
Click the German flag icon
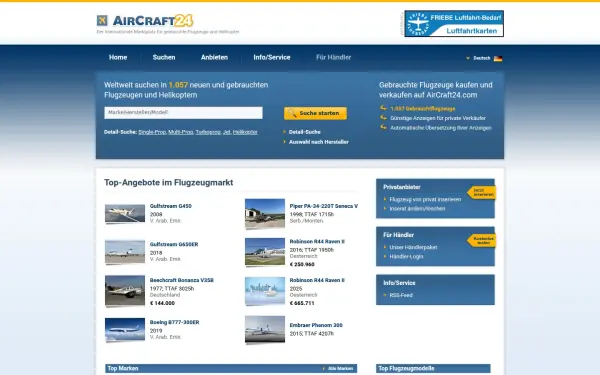coord(498,59)
